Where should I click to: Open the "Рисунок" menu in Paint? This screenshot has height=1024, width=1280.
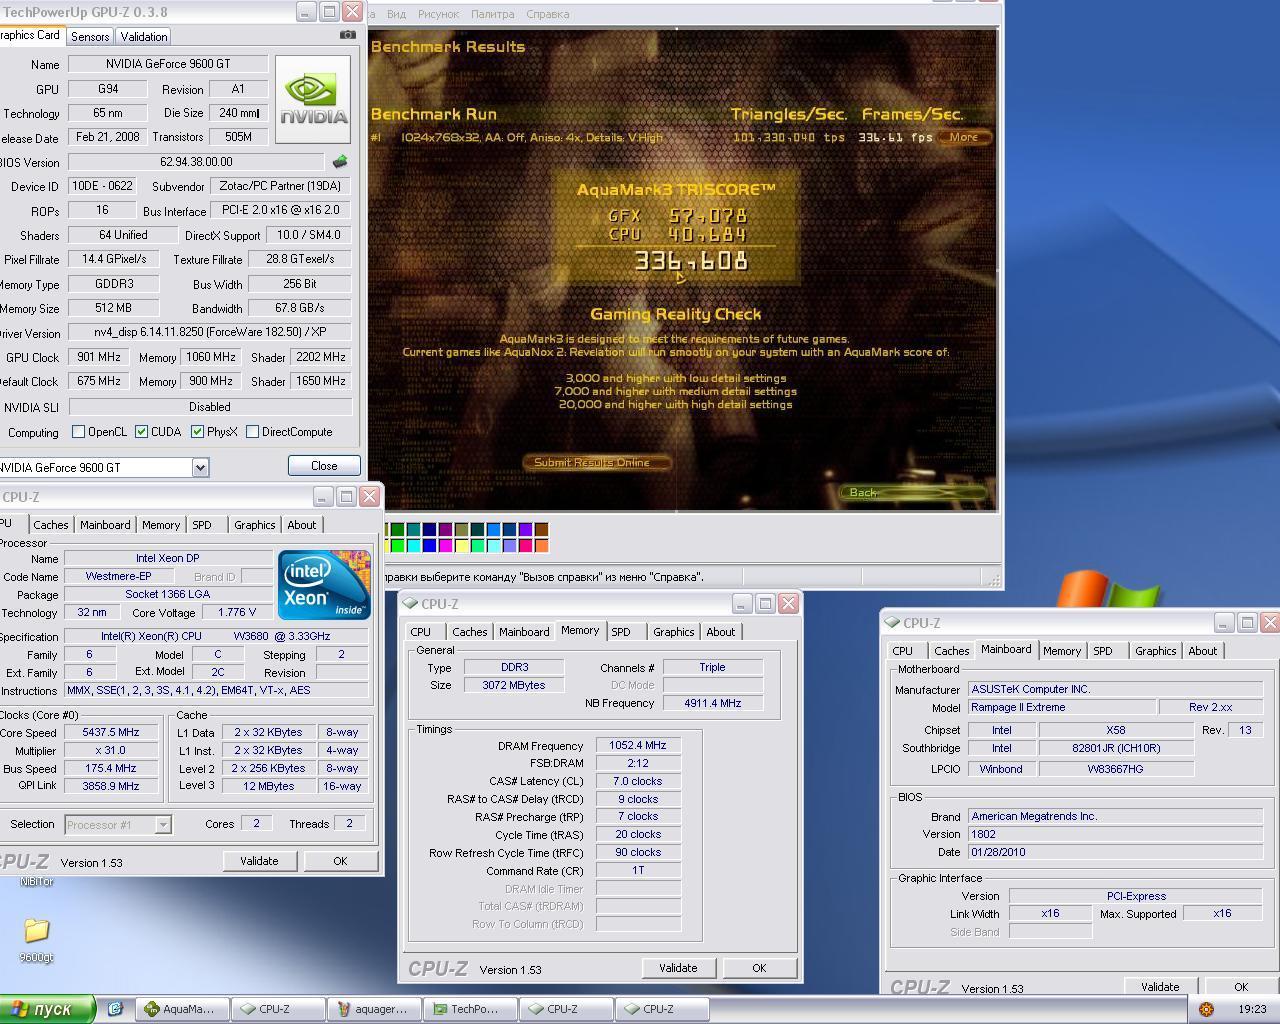[438, 14]
